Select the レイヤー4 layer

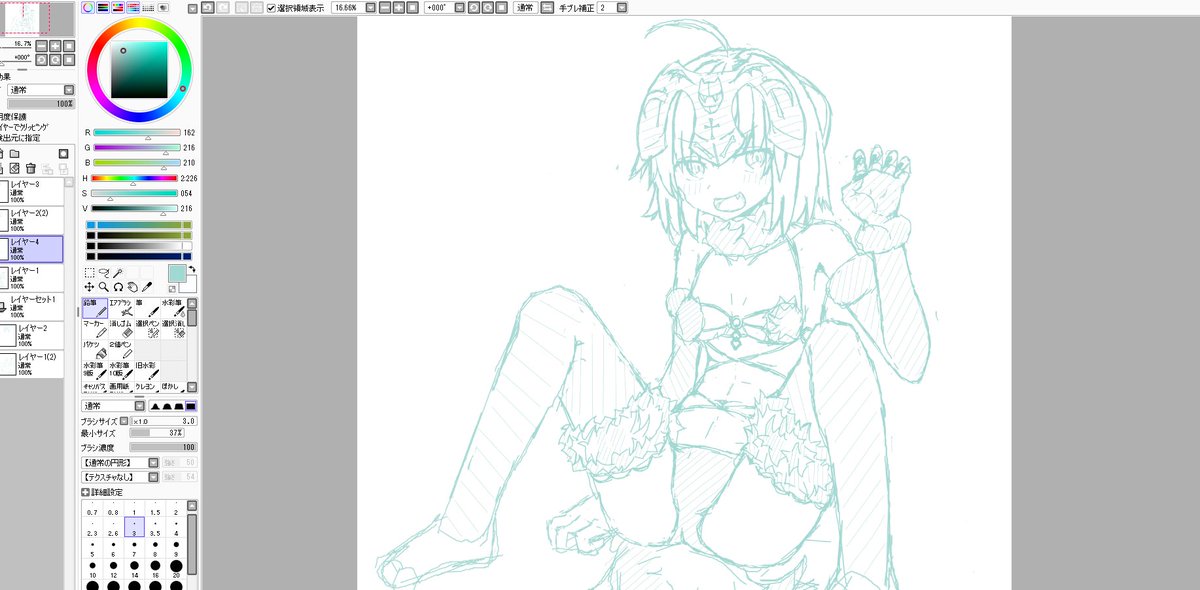32,249
